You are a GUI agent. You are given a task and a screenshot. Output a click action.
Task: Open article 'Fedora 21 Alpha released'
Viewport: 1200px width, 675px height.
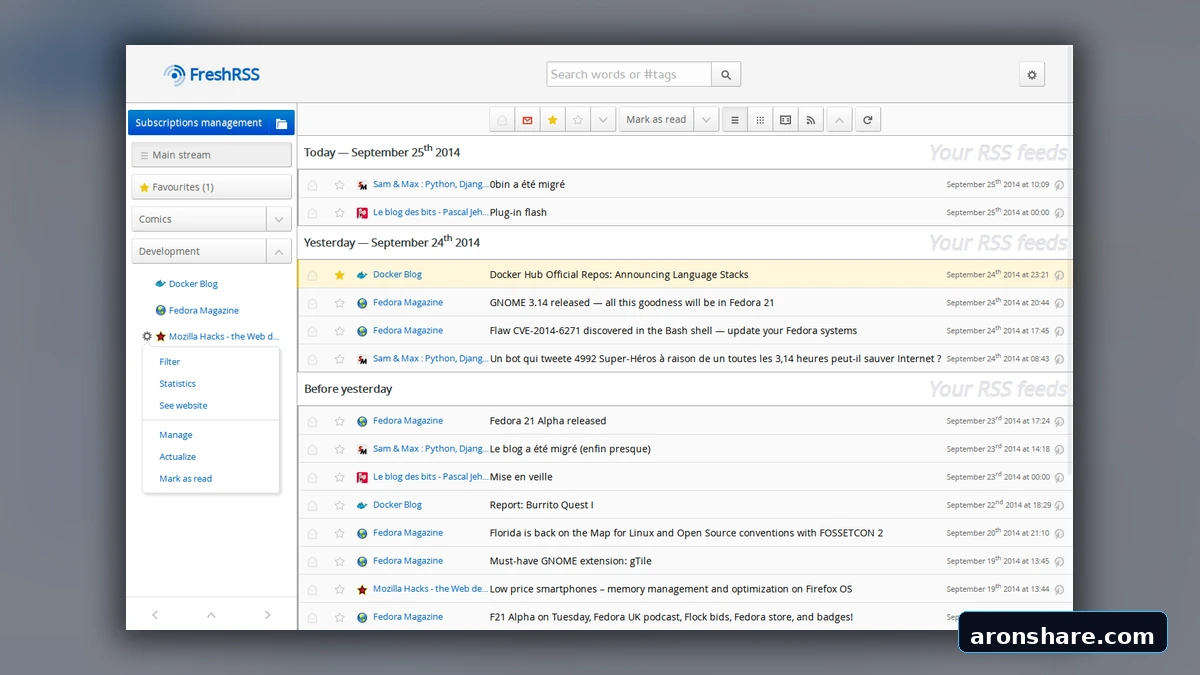(548, 421)
